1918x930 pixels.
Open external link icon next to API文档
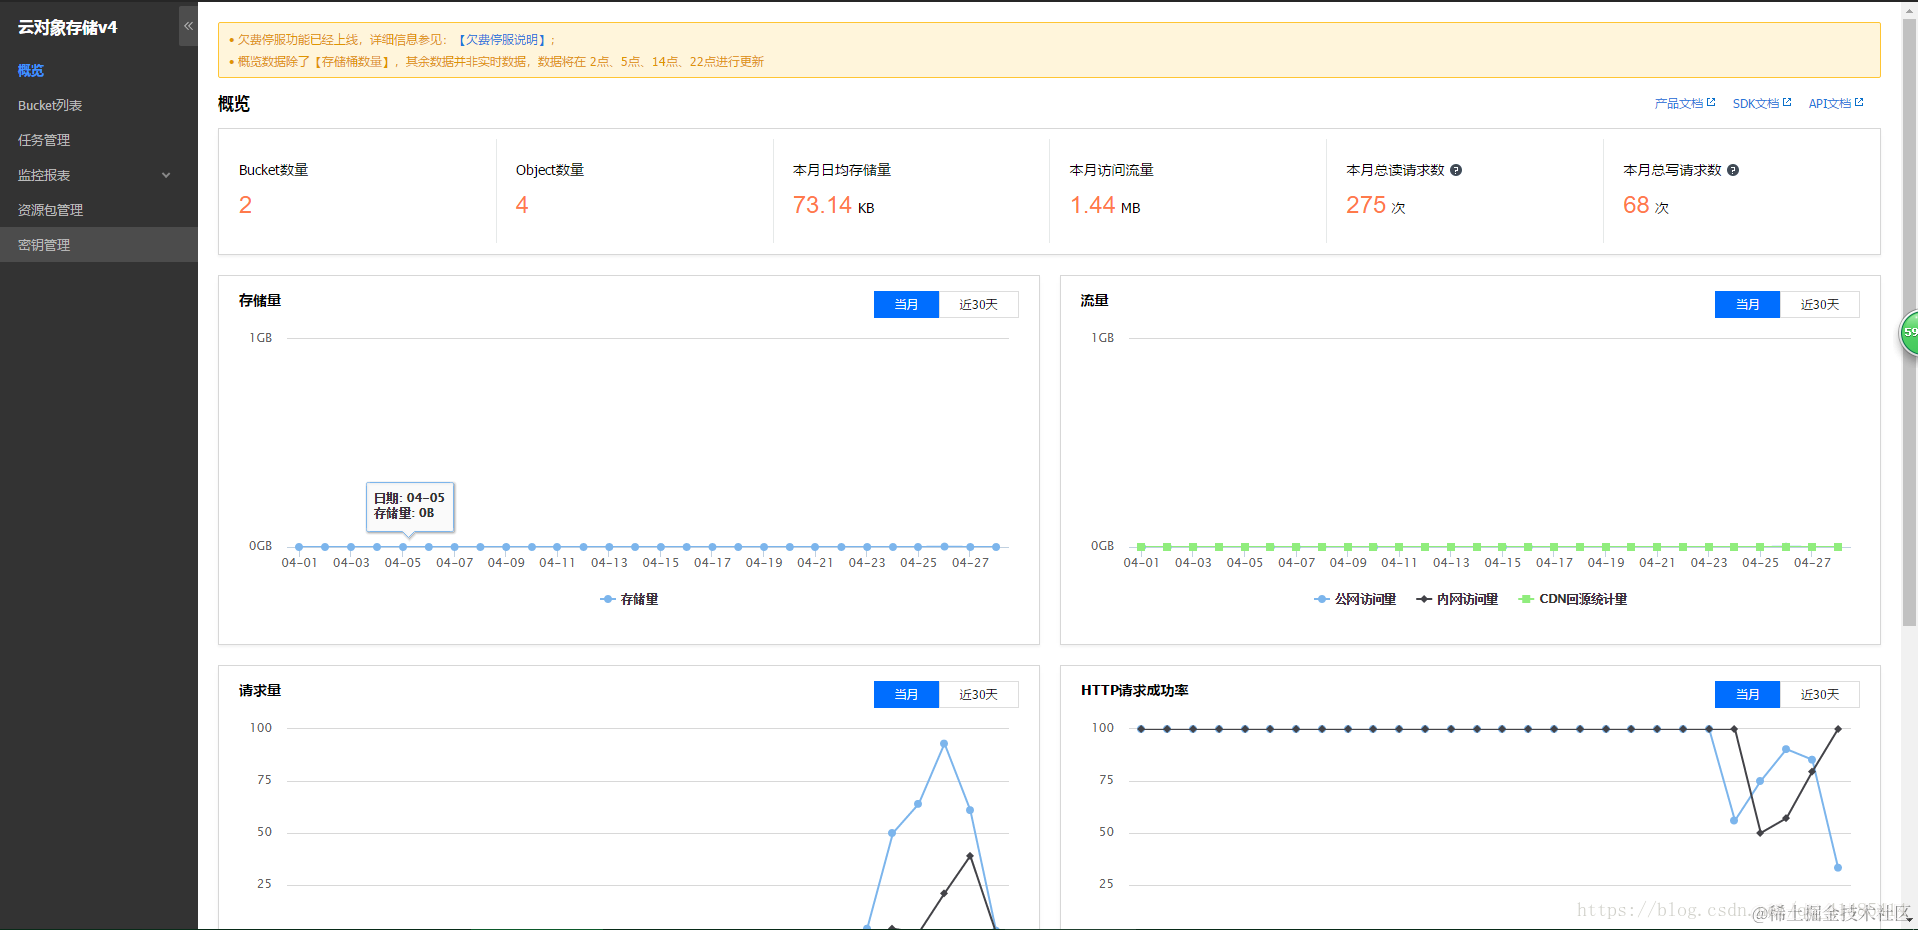pyautogui.click(x=1859, y=102)
